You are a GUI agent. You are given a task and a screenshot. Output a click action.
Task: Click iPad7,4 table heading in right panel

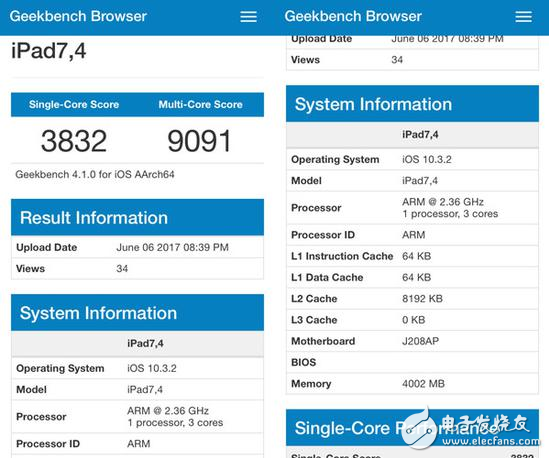tap(420, 134)
